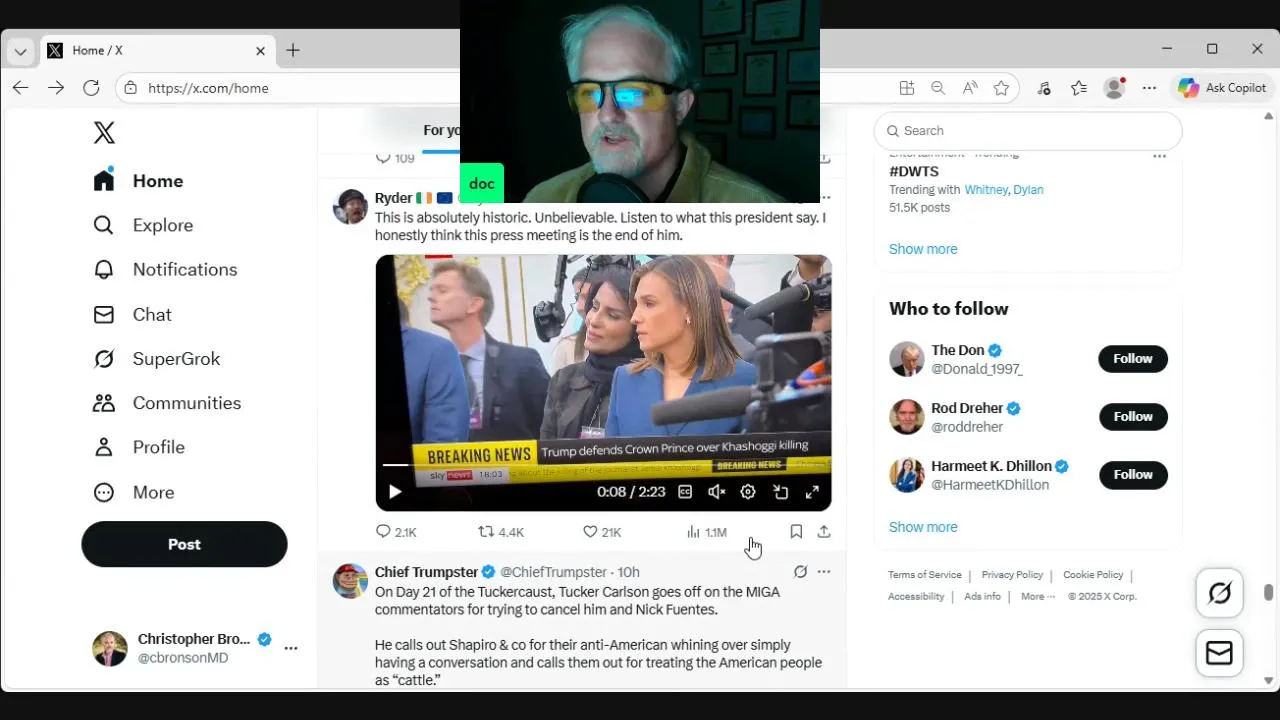
Task: Like Ryder's post with 21K likes
Action: click(x=602, y=532)
